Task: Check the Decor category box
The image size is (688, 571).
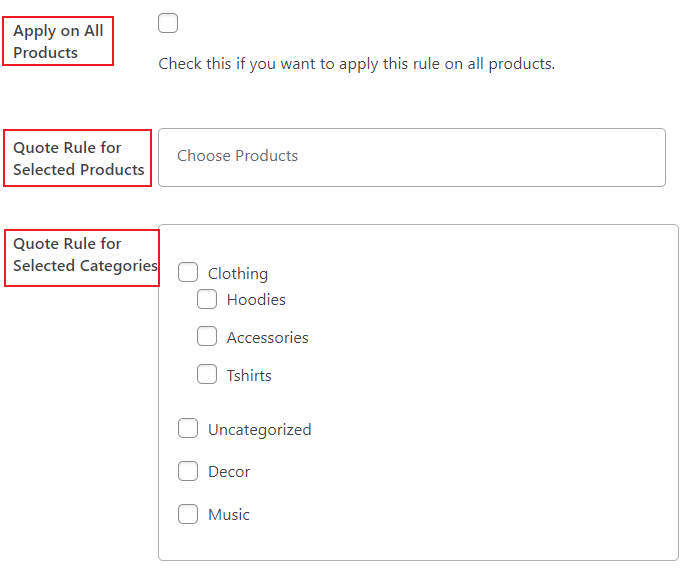Action: (x=188, y=471)
